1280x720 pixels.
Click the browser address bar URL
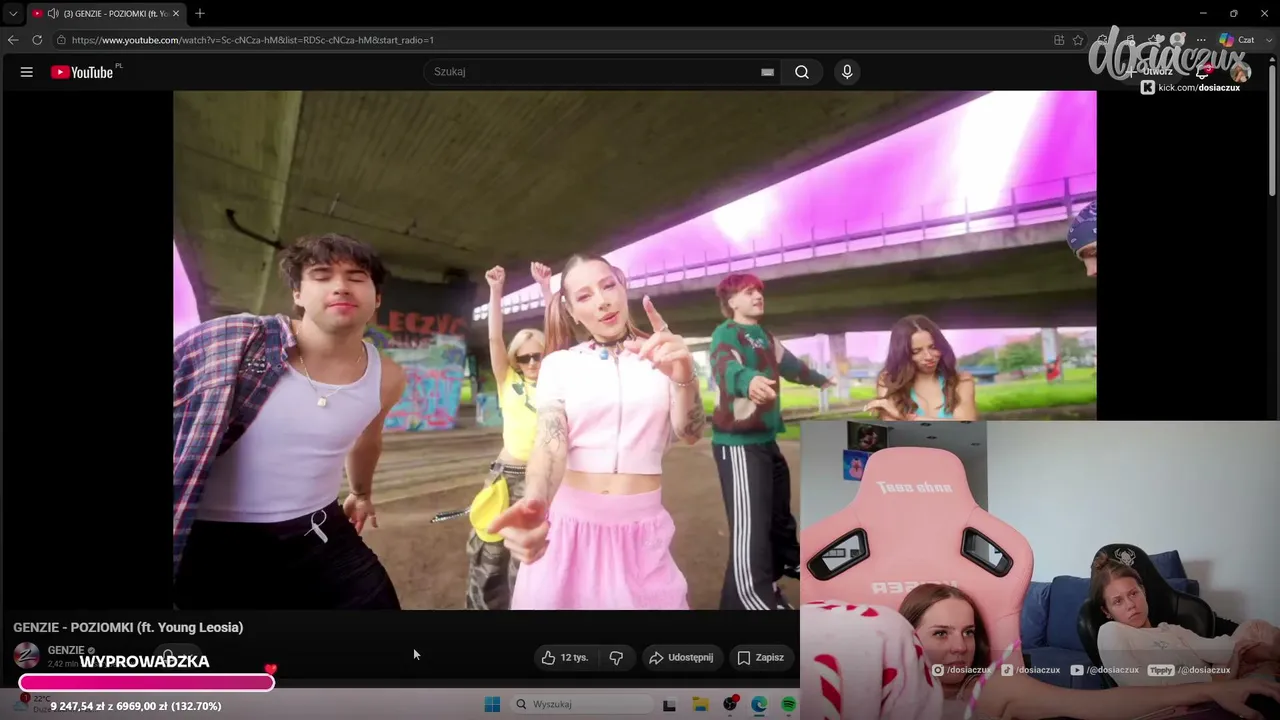pos(253,40)
